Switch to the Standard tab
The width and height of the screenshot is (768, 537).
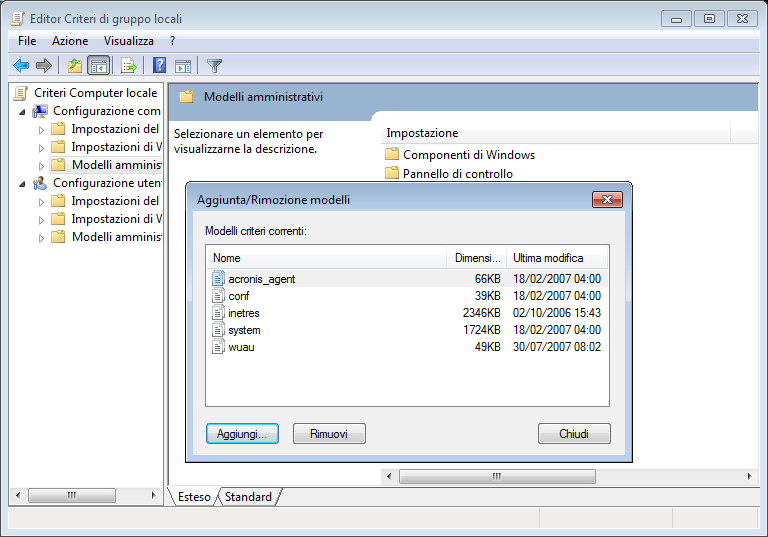(x=248, y=497)
